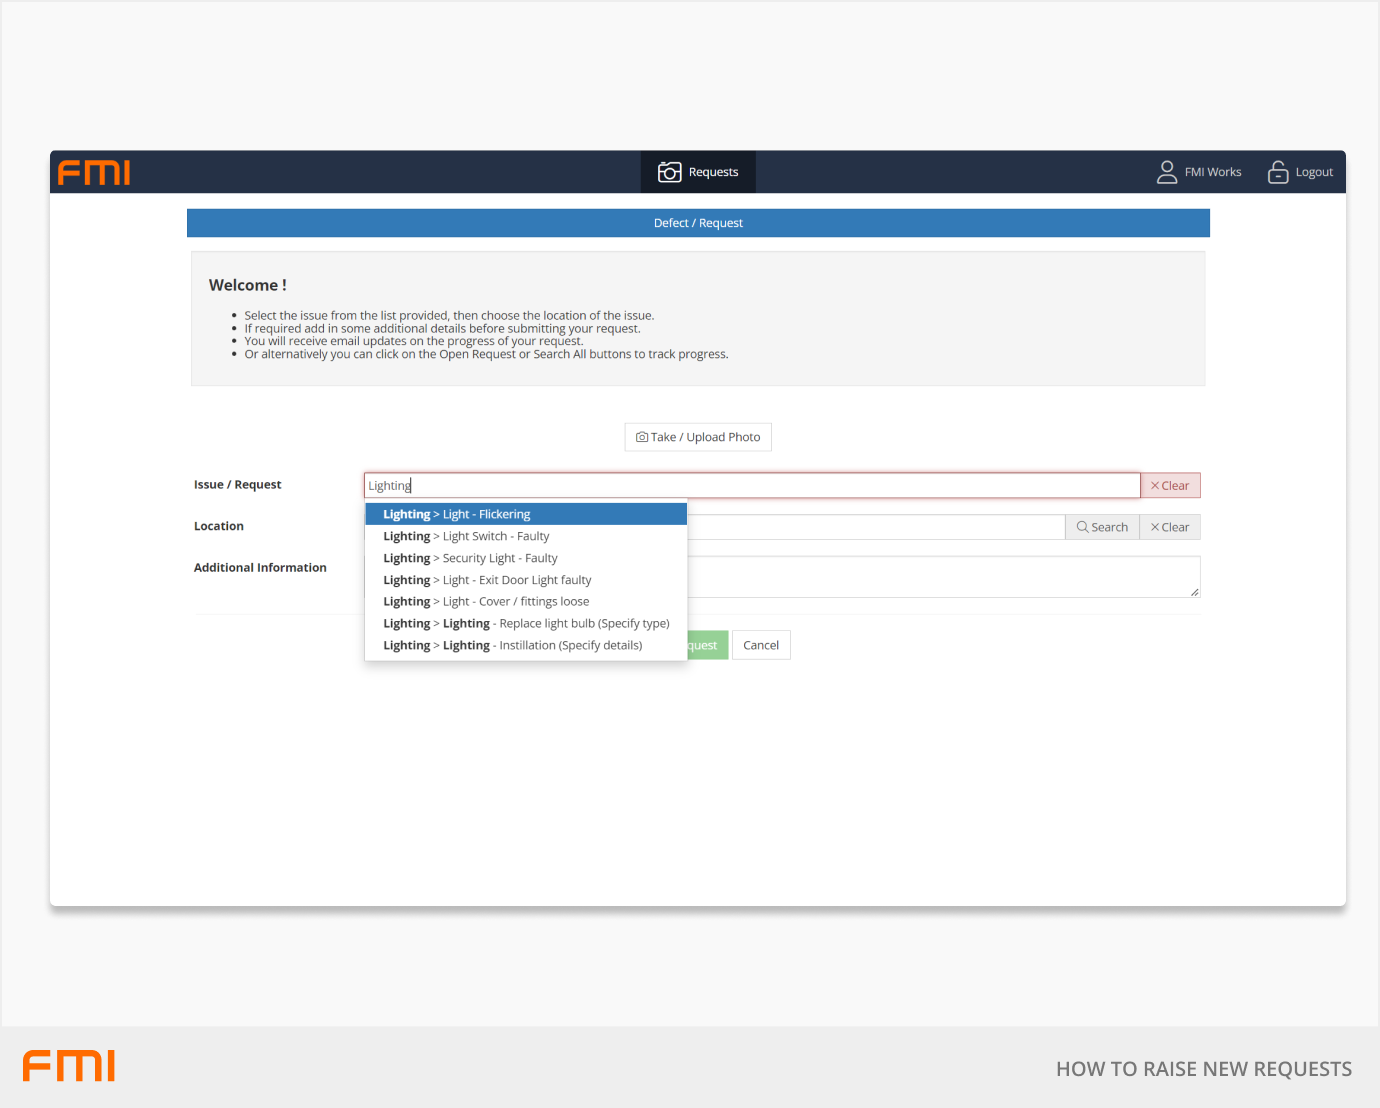The image size is (1380, 1108).
Task: Clear the Issue / Request field
Action: pyautogui.click(x=1169, y=486)
